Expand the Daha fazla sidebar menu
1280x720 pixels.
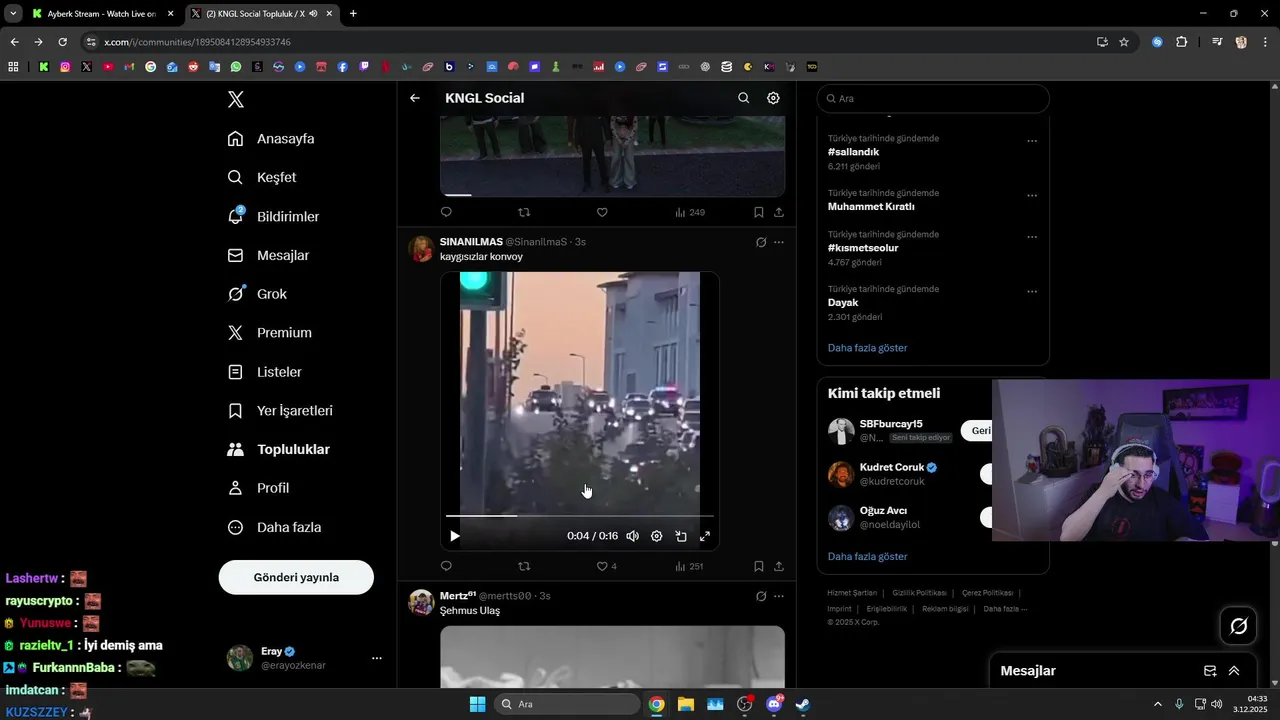click(274, 527)
